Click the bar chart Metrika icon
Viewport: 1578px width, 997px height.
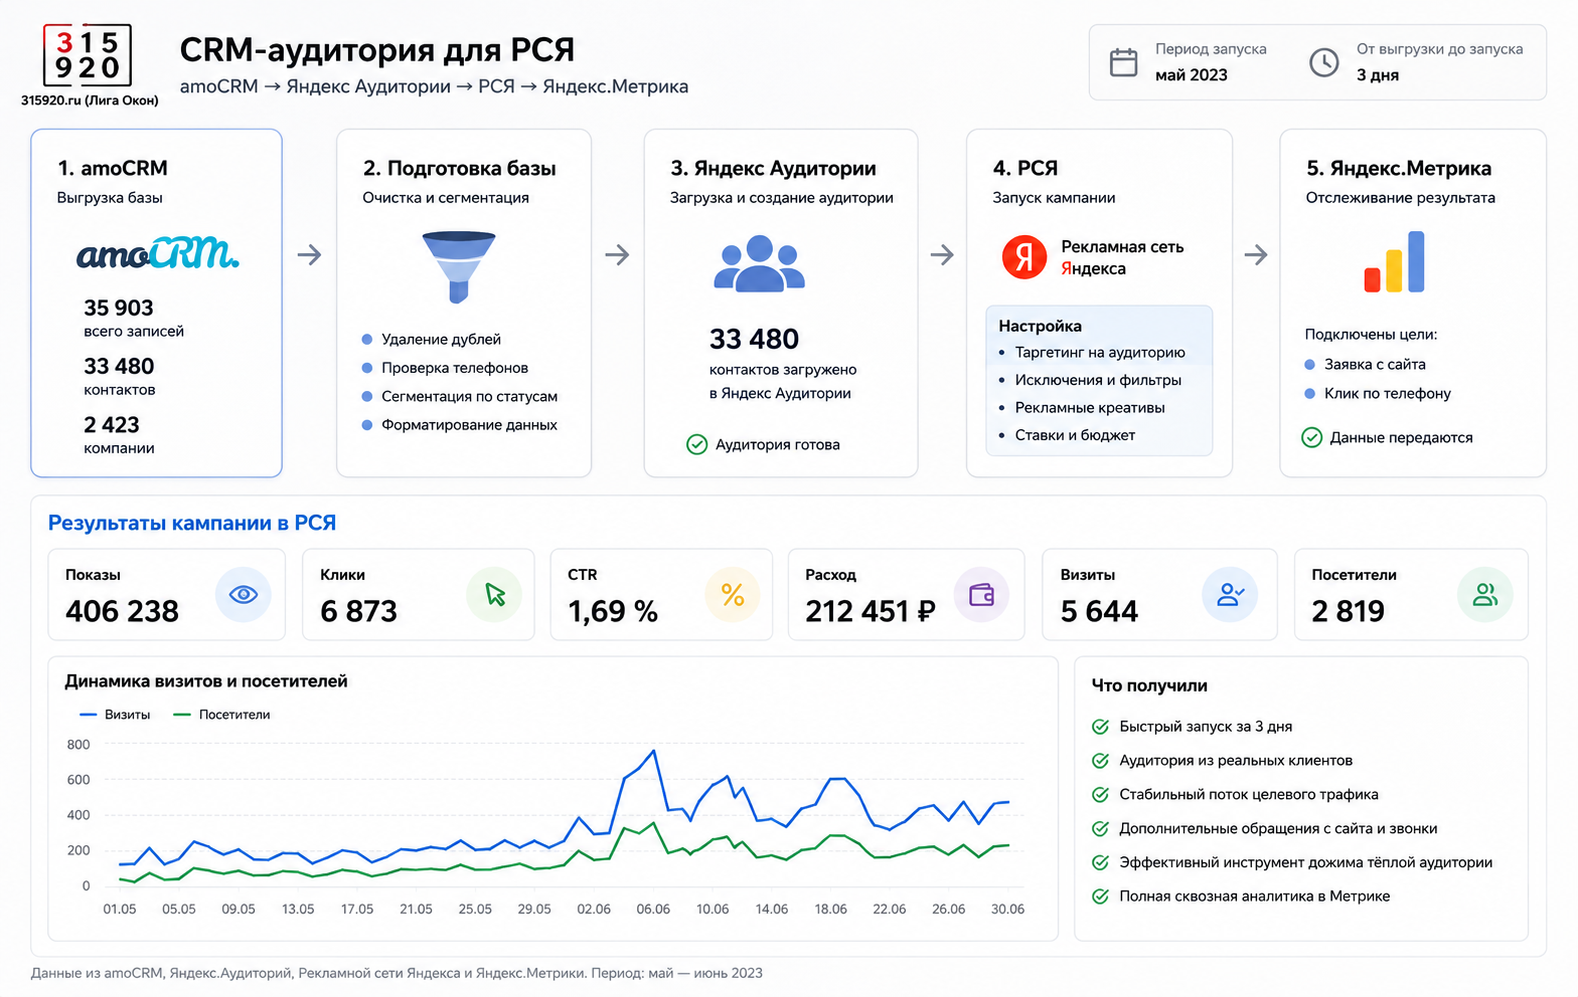tap(1394, 262)
